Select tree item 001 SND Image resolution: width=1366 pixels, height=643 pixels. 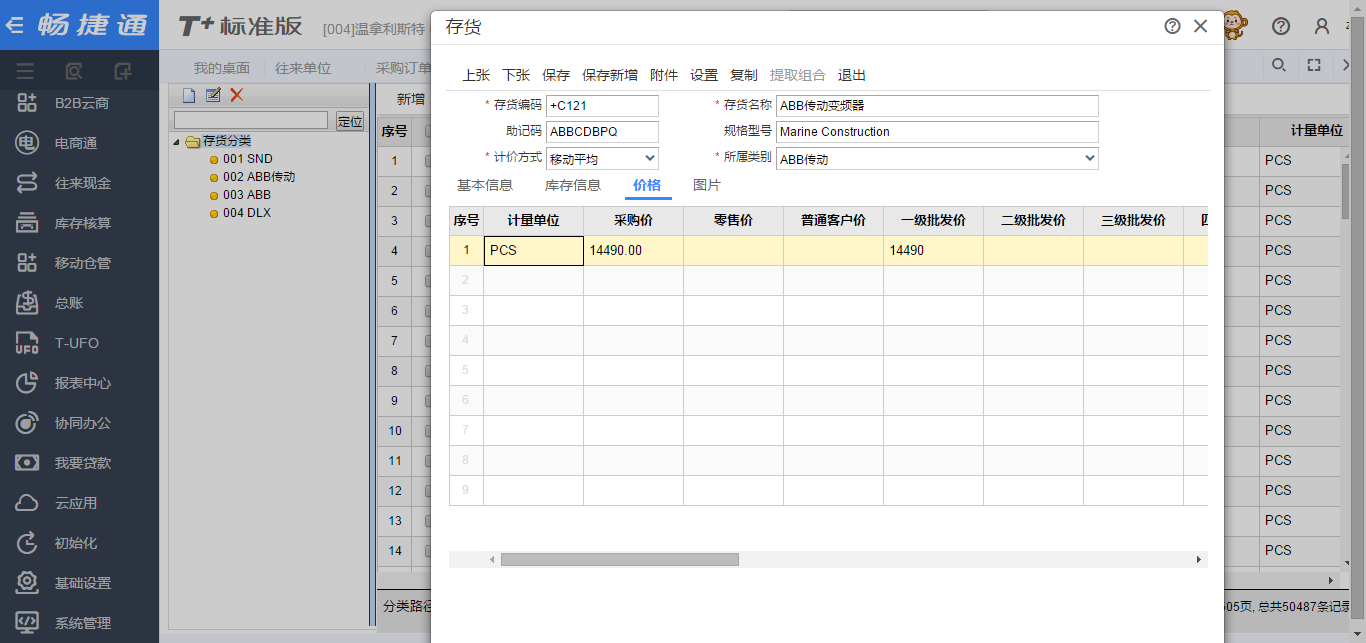coord(247,159)
